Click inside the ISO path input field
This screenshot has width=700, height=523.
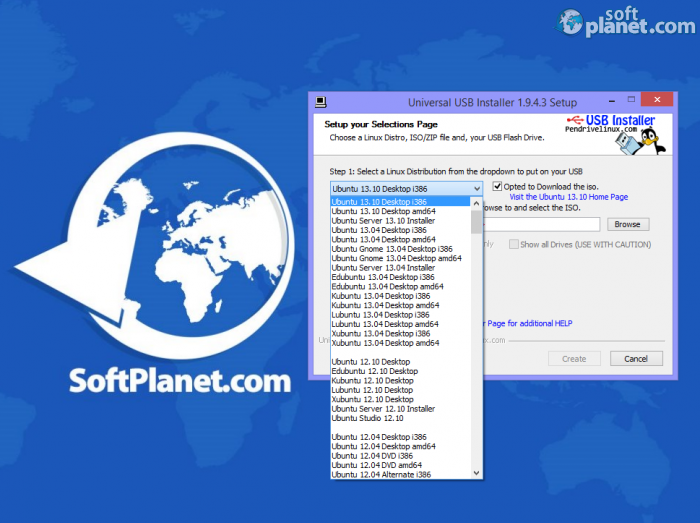(x=542, y=224)
